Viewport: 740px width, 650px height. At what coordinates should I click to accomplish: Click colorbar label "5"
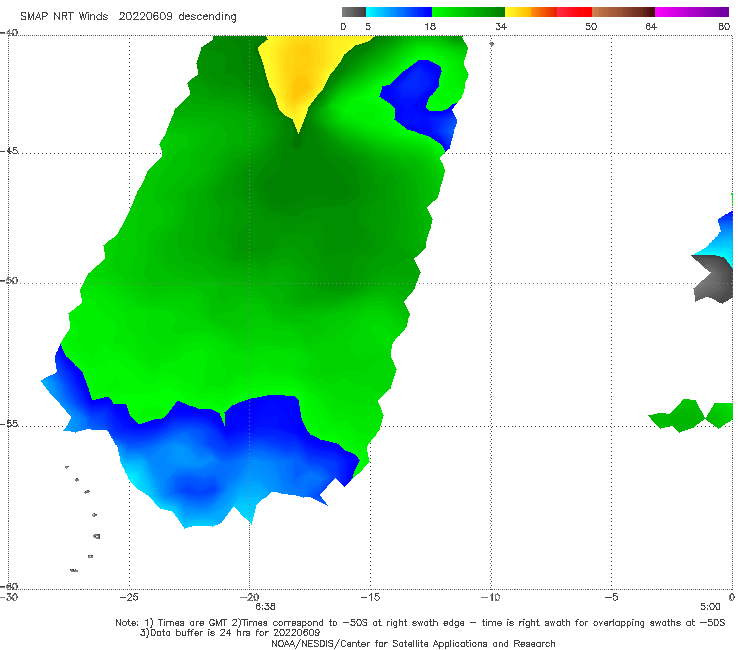tap(368, 26)
